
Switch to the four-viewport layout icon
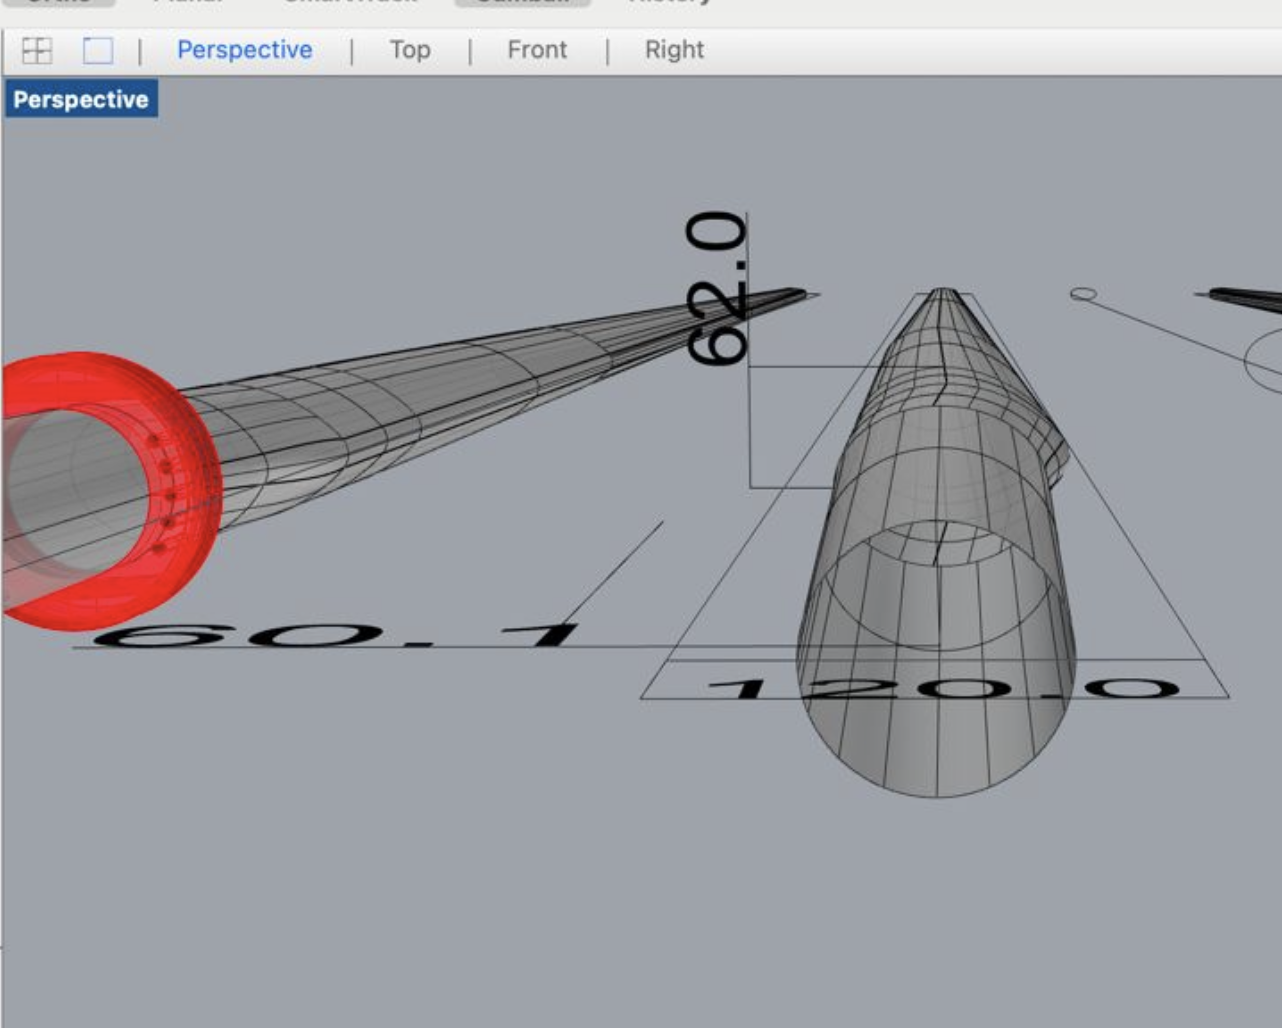click(x=37, y=50)
